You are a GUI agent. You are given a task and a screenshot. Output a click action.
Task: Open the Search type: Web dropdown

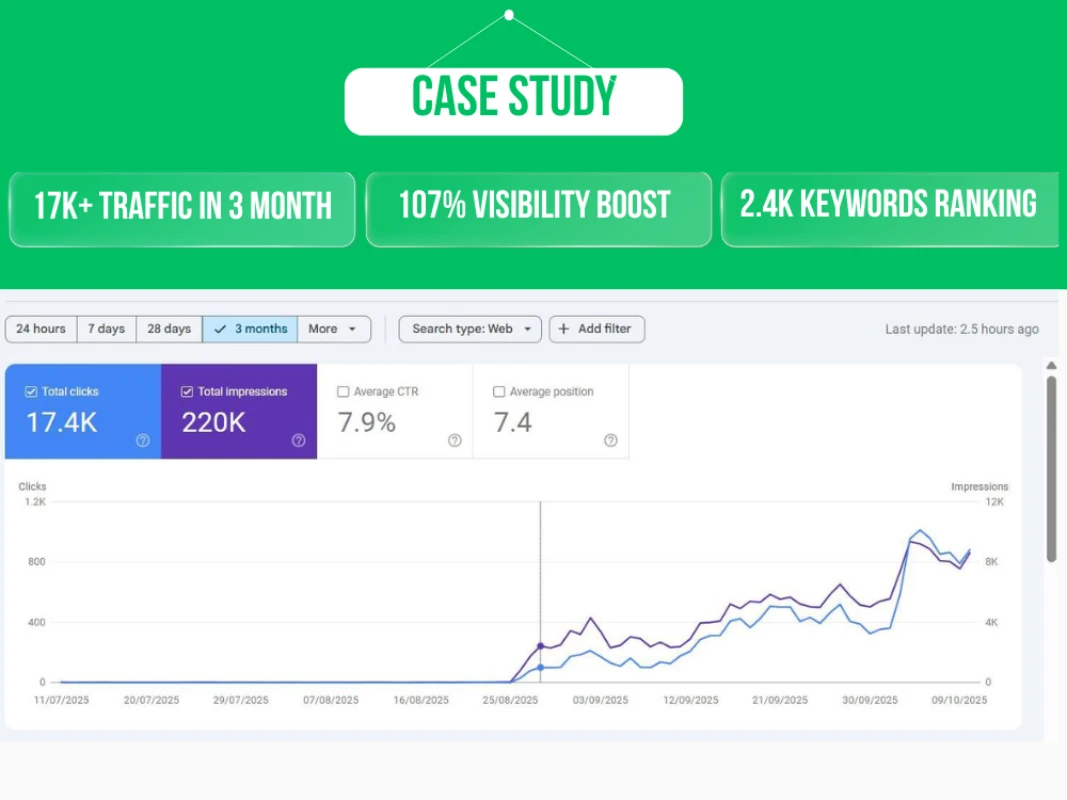pos(469,329)
